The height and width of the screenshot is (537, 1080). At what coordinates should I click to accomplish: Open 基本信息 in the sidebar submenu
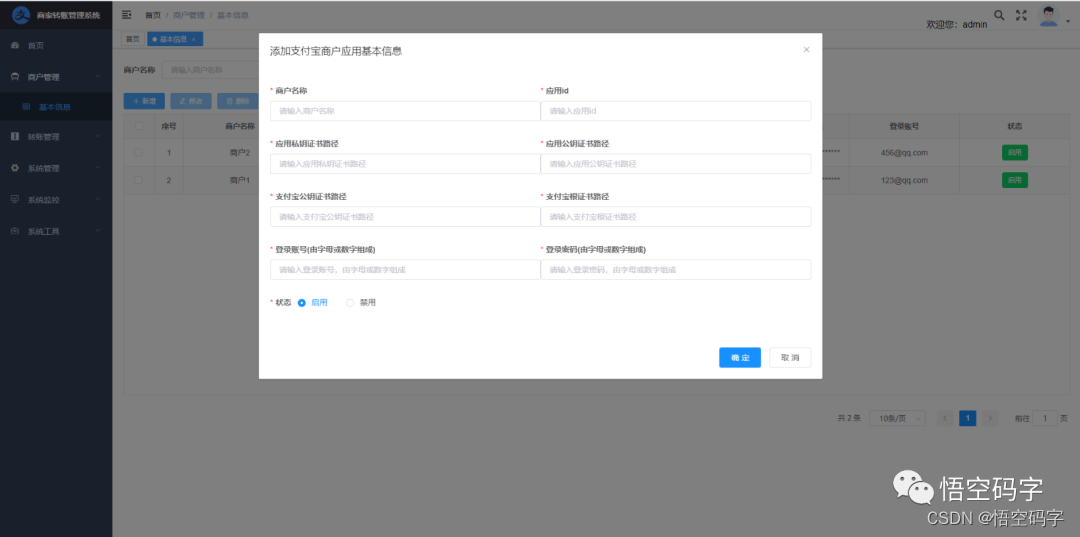(x=56, y=107)
